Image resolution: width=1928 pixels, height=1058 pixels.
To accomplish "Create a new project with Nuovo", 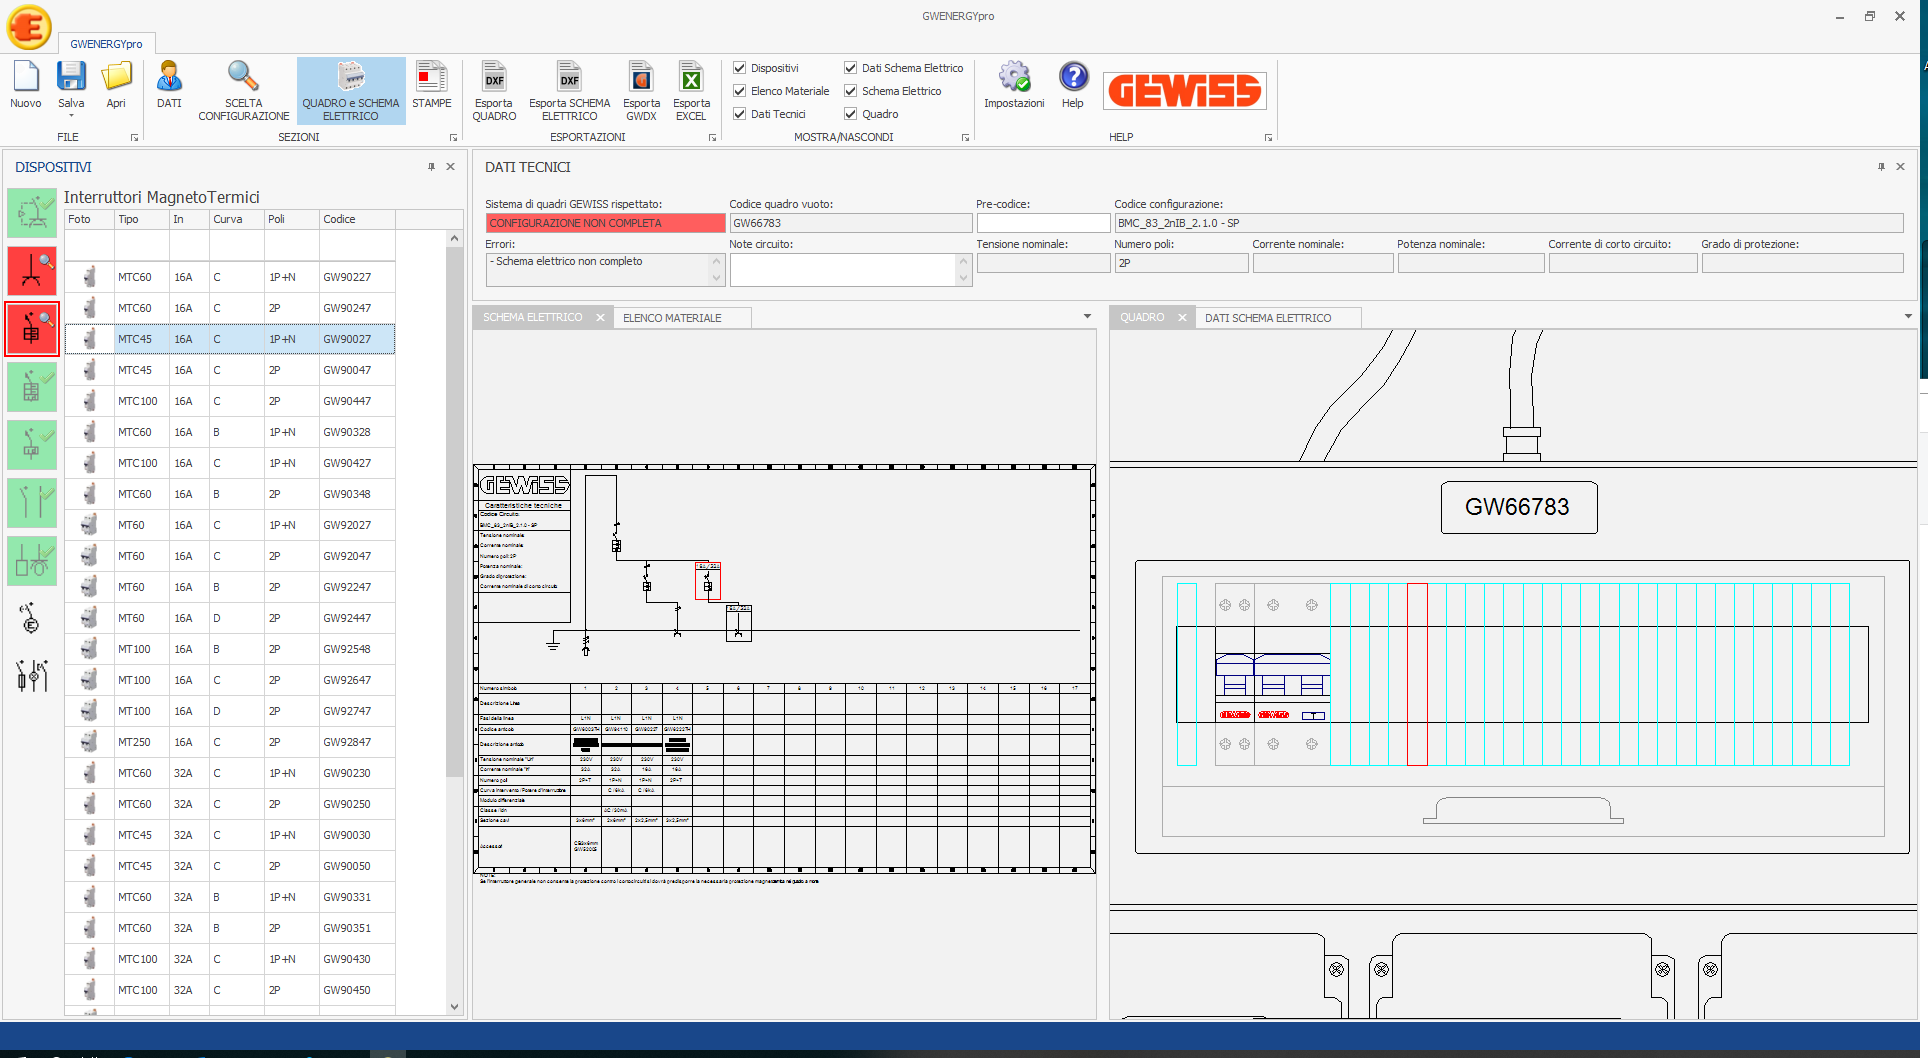I will (26, 85).
